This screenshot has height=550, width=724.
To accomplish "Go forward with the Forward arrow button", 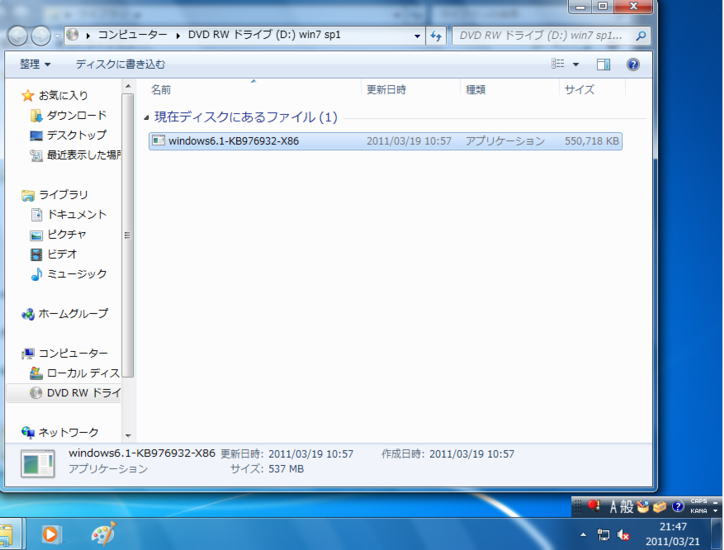I will click(41, 36).
